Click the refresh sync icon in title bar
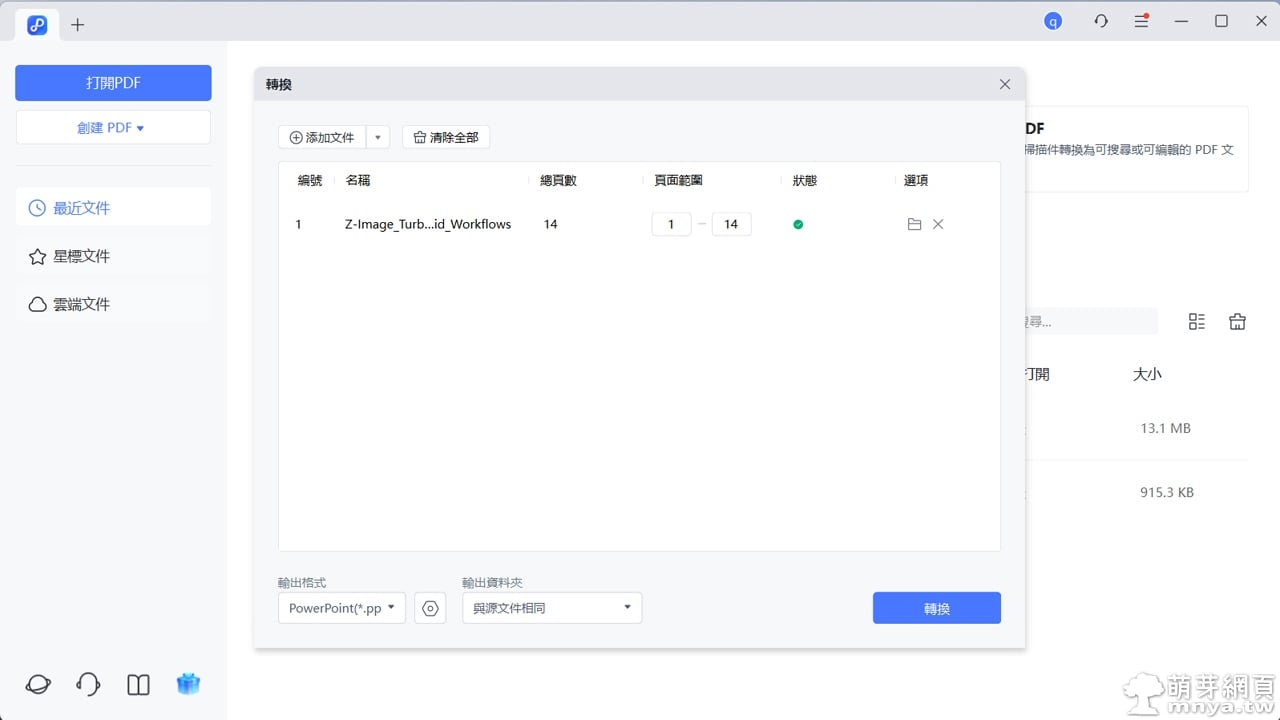 (1101, 21)
